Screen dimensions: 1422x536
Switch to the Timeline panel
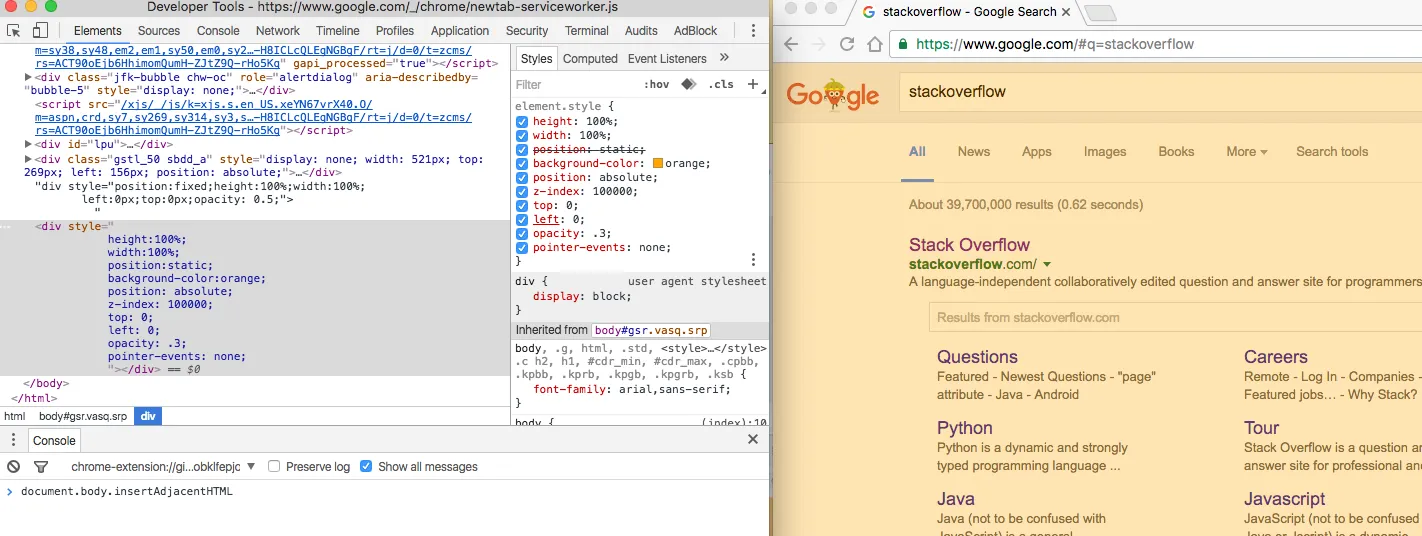pyautogui.click(x=338, y=31)
